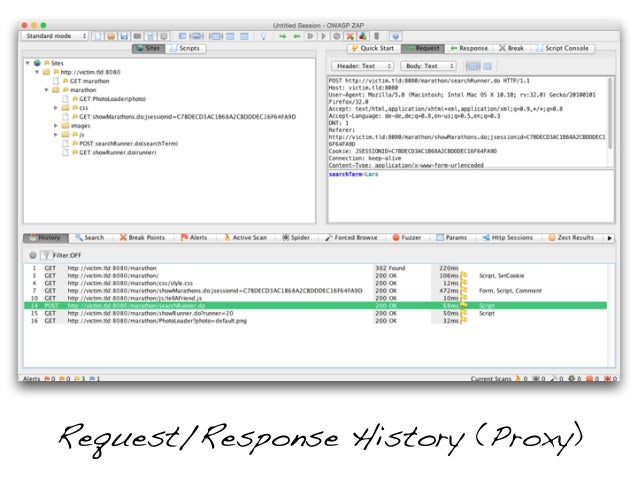
Task: Expand the css folder node
Action: [56, 108]
